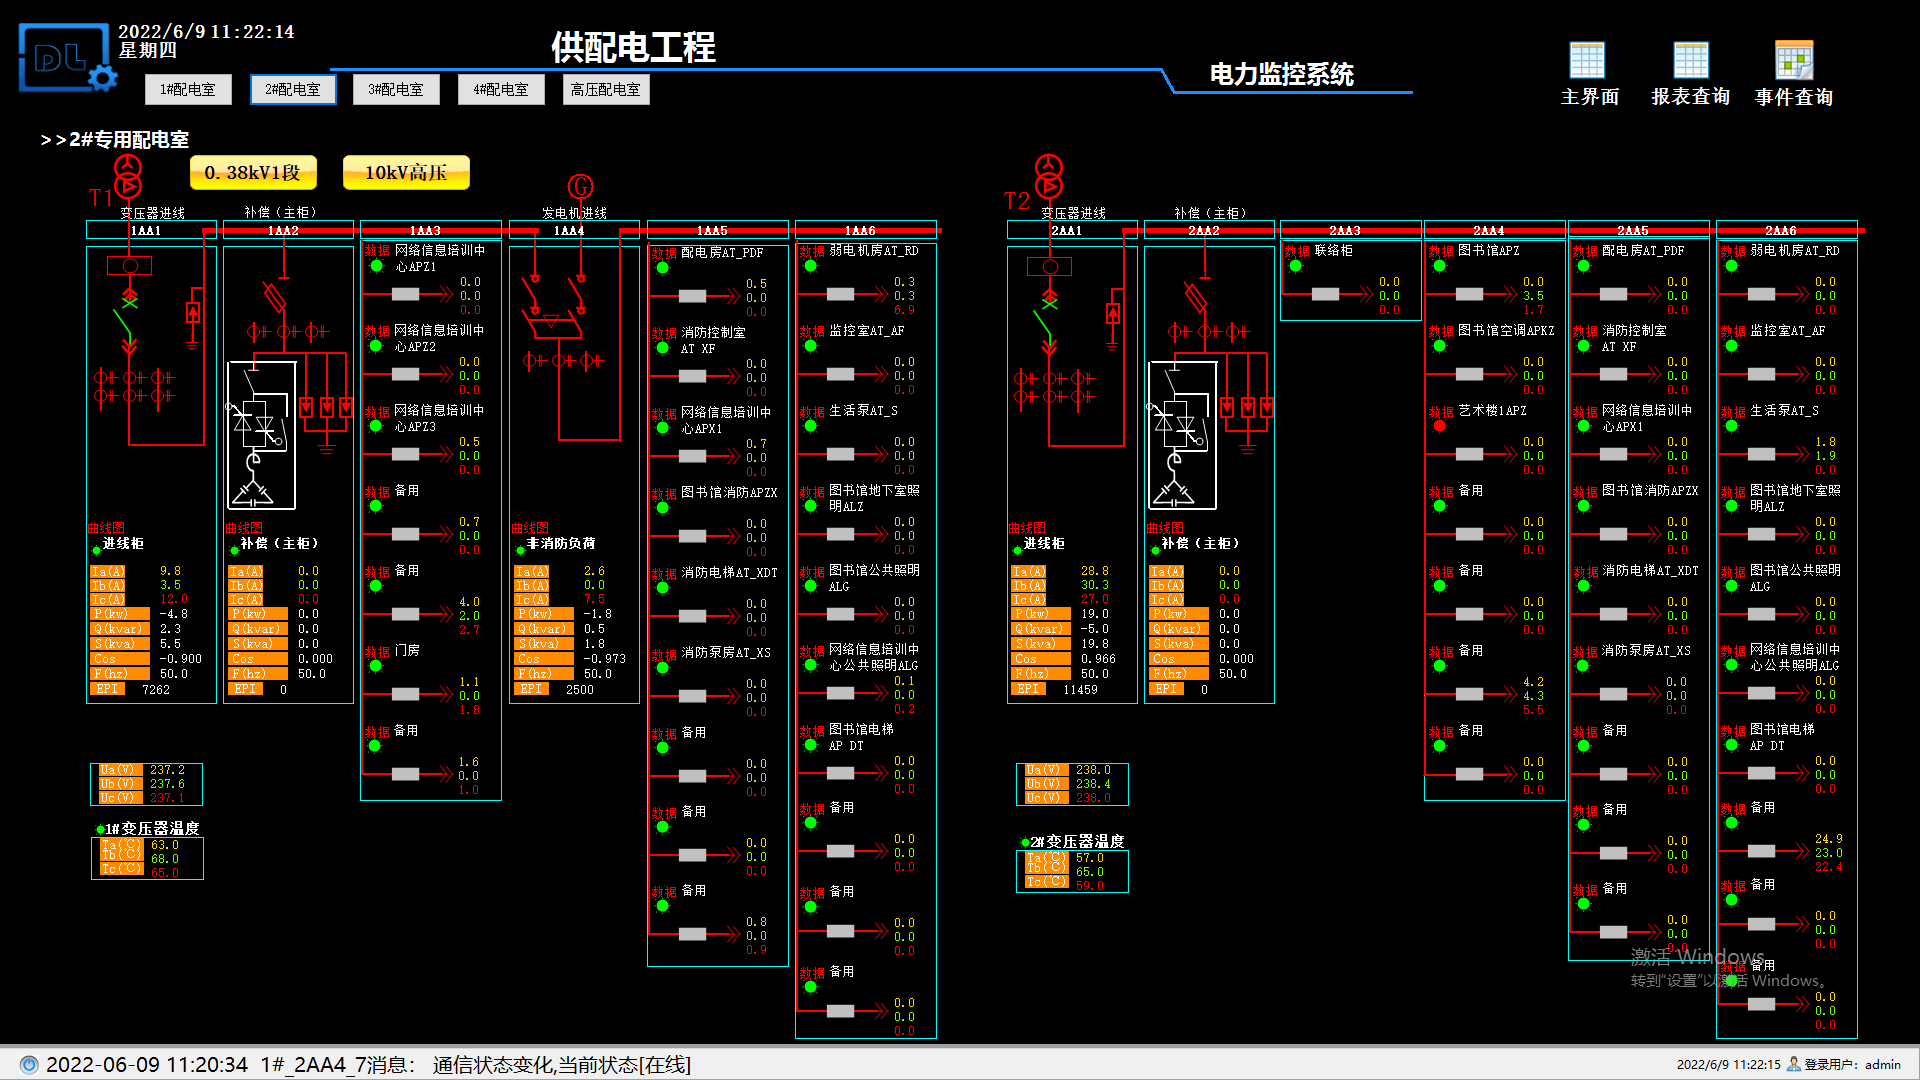Click the 0.38kV1段 yellow button

[x=253, y=173]
